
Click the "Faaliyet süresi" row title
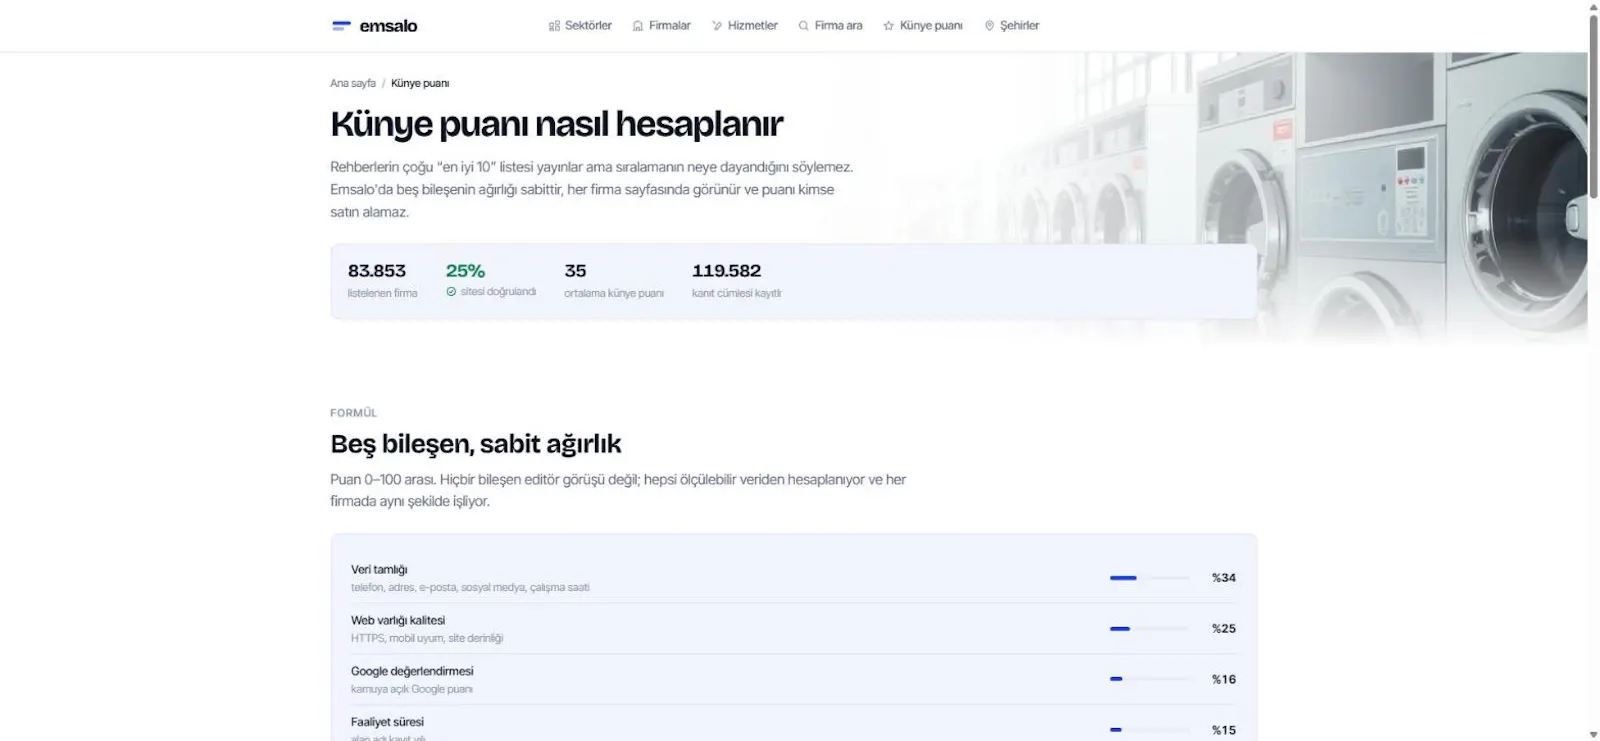point(387,722)
